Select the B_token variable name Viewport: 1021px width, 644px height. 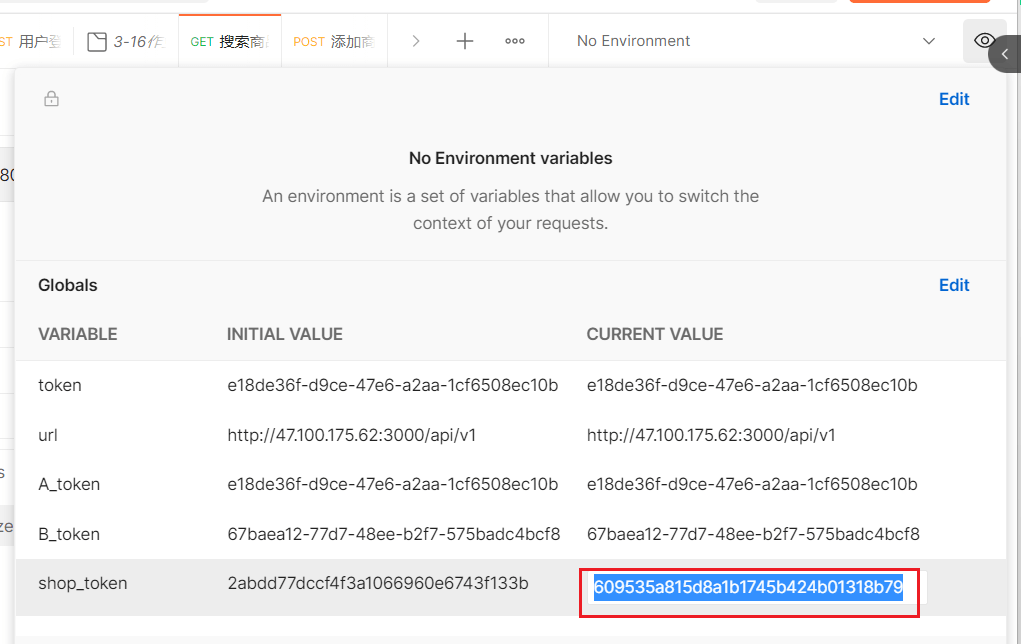(x=69, y=534)
